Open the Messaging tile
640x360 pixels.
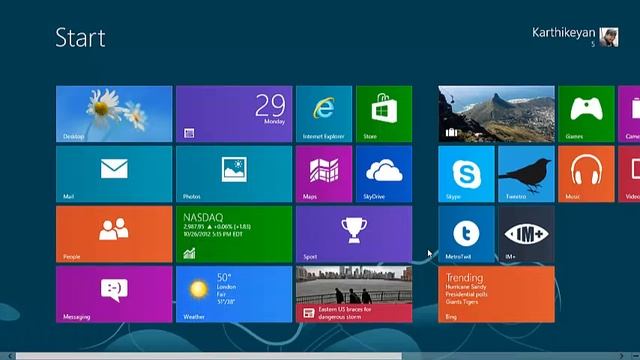(114, 294)
